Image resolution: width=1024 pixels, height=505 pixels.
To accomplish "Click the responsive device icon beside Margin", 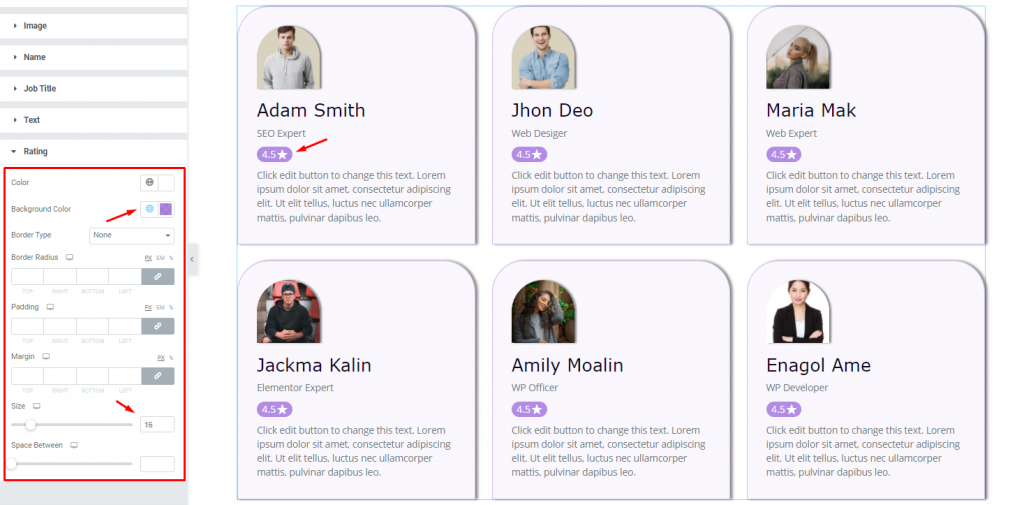I will (x=46, y=357).
